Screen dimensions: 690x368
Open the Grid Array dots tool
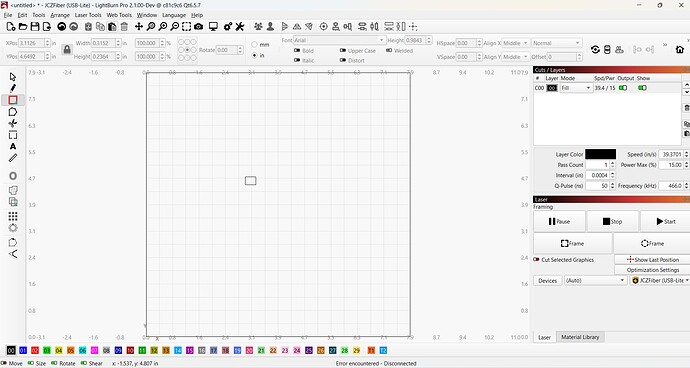point(13,216)
